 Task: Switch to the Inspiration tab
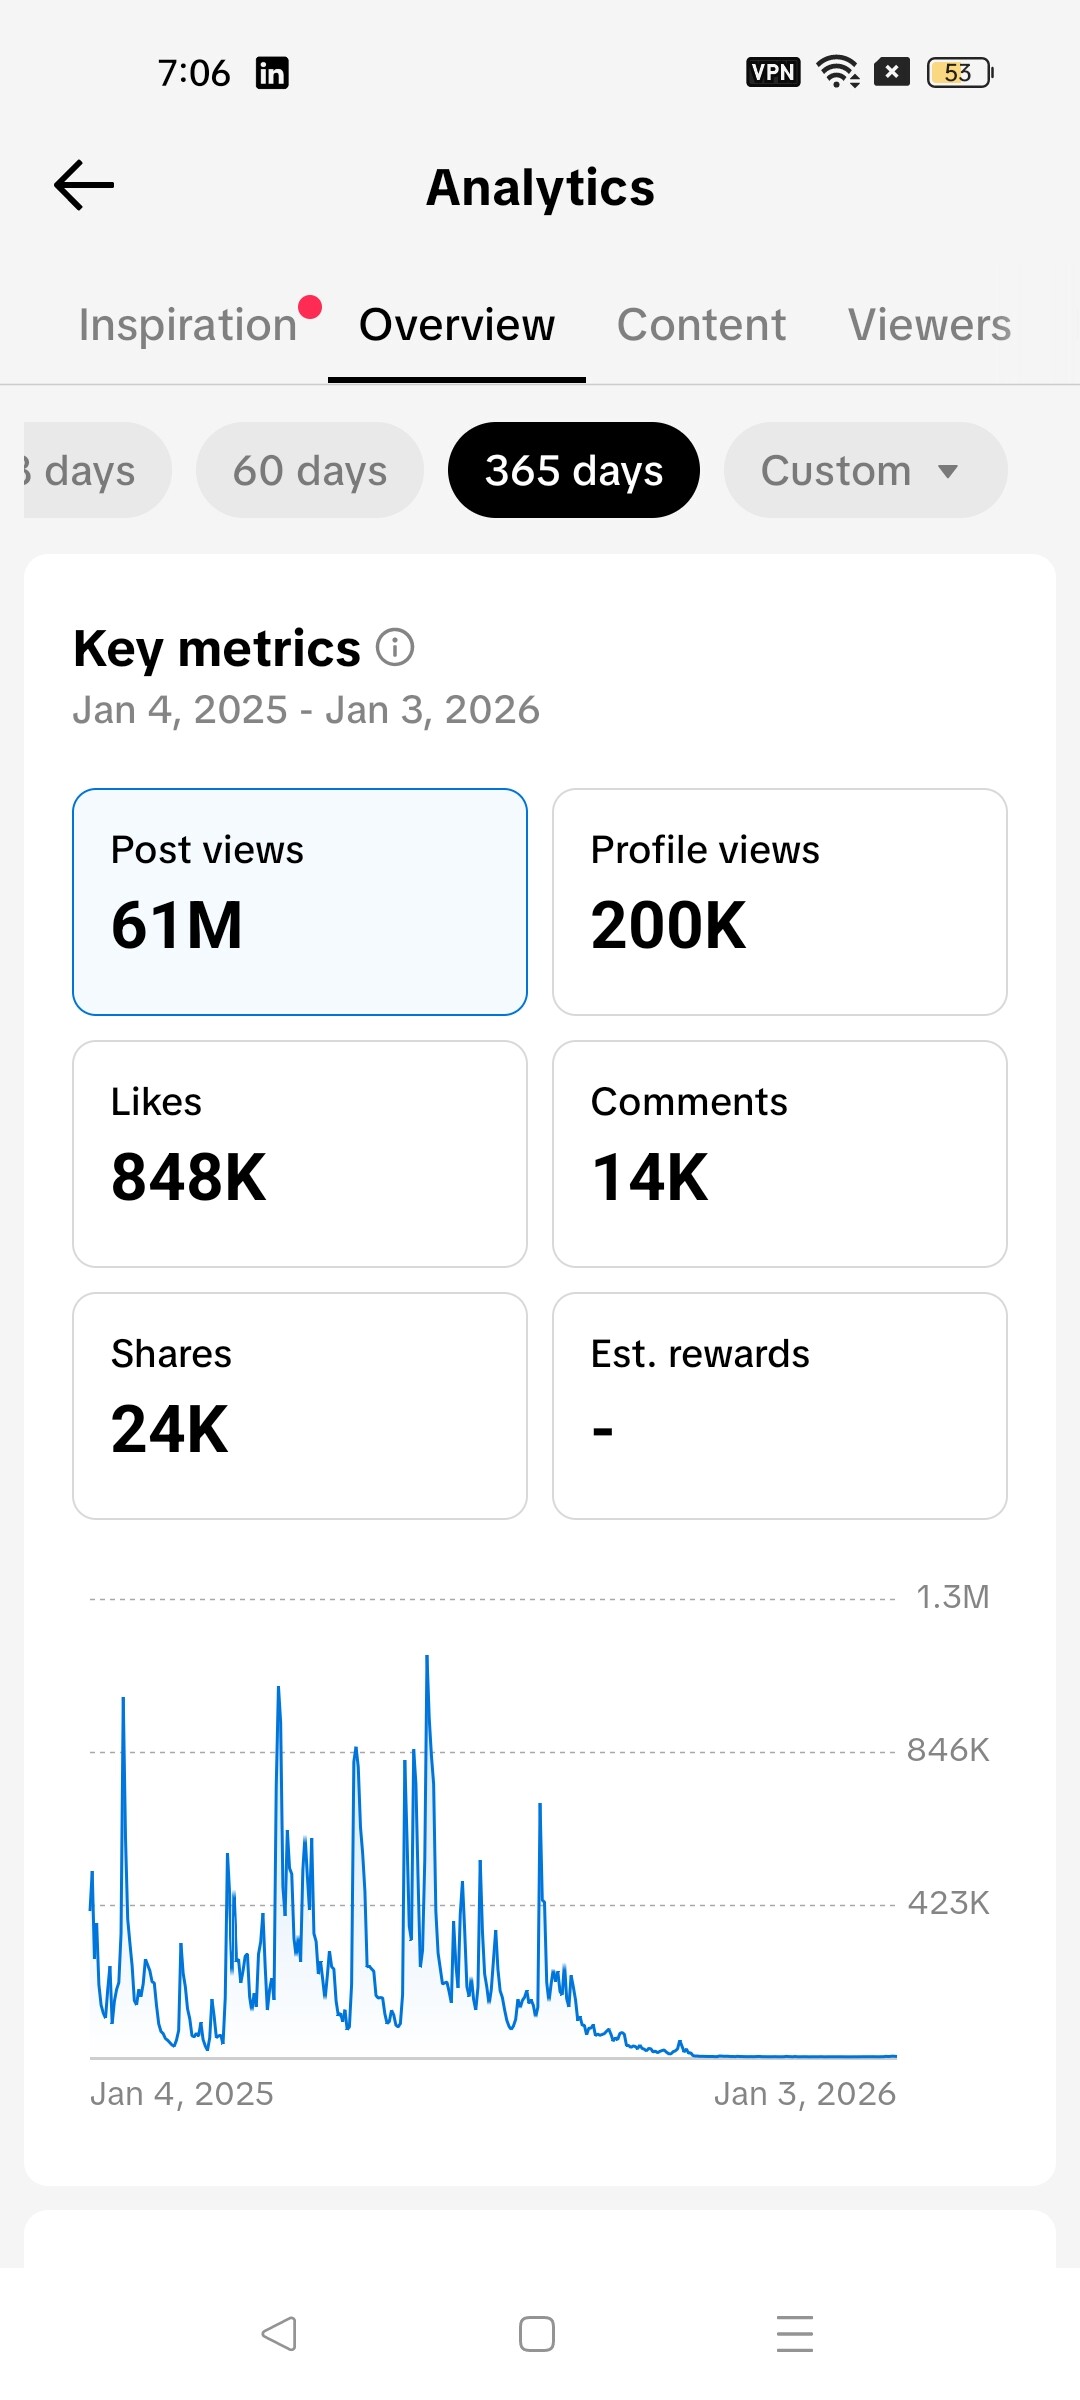click(x=188, y=325)
